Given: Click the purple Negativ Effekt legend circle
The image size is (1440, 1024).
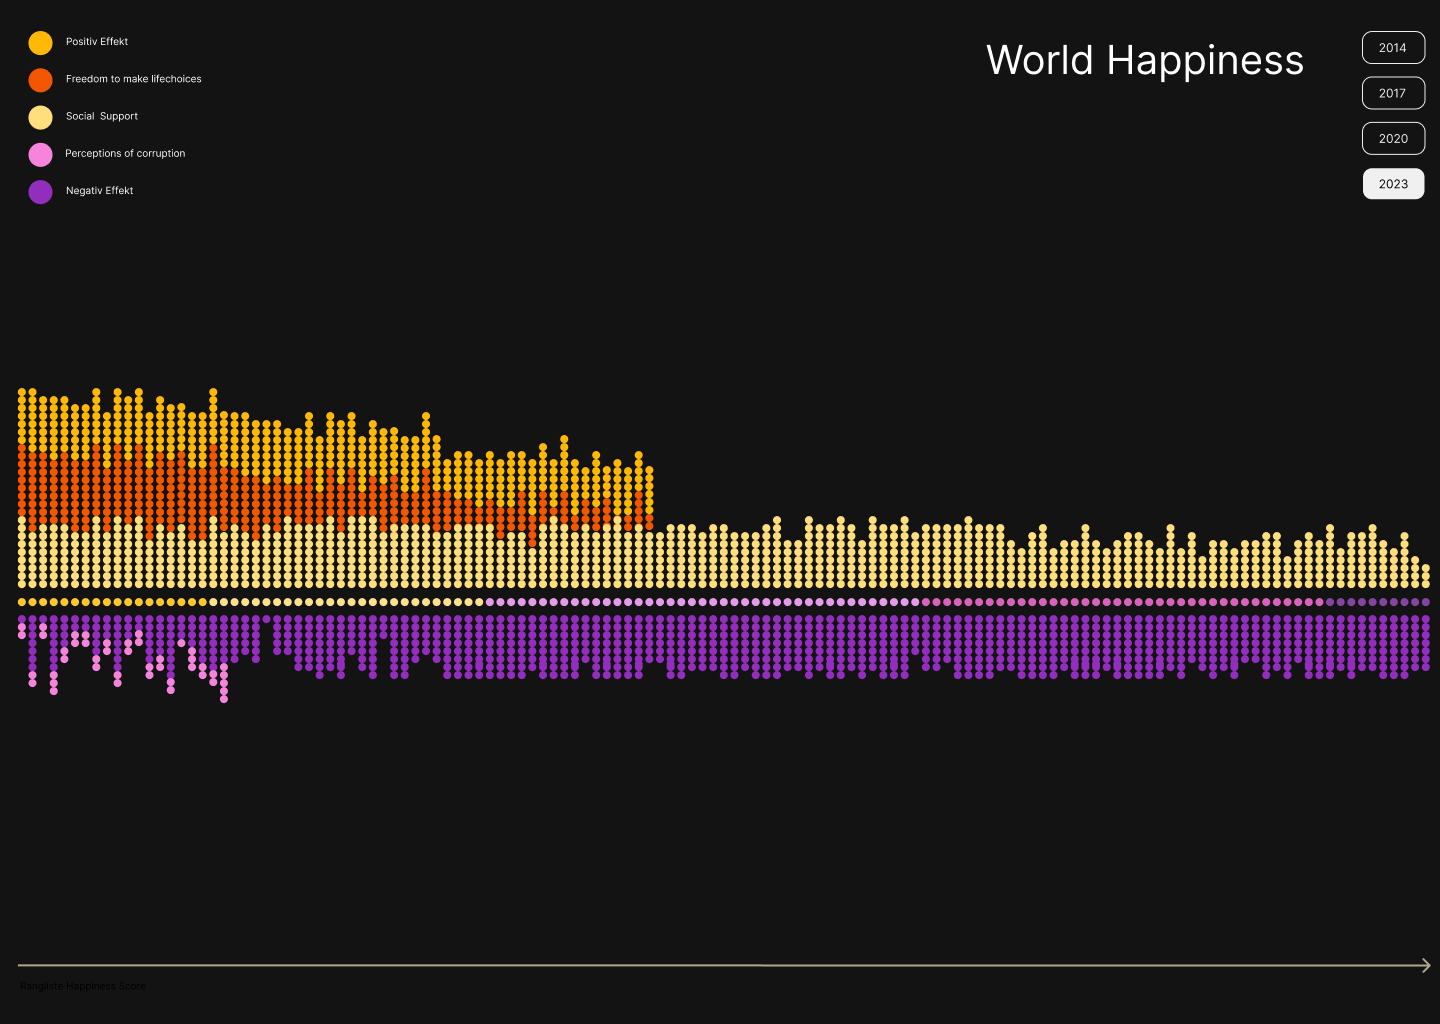Looking at the screenshot, I should pos(40,191).
